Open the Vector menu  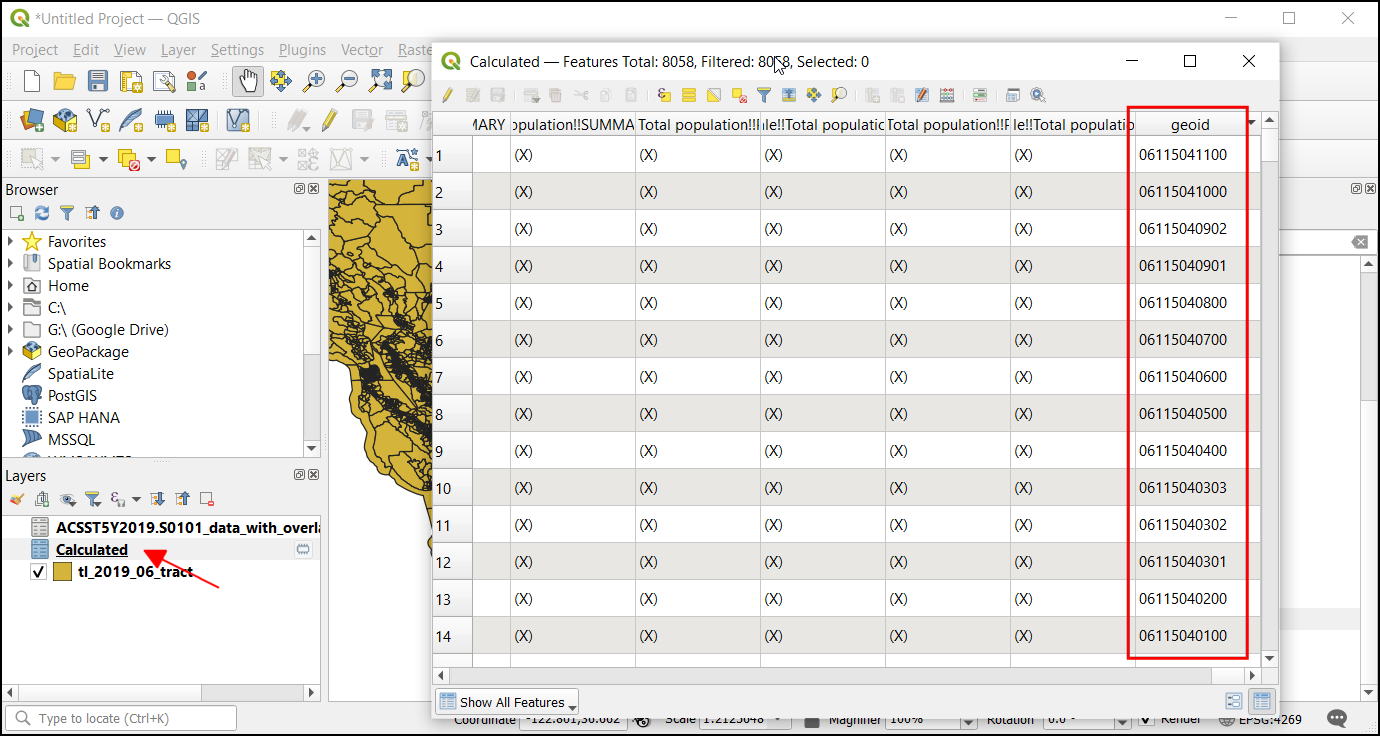[x=361, y=50]
